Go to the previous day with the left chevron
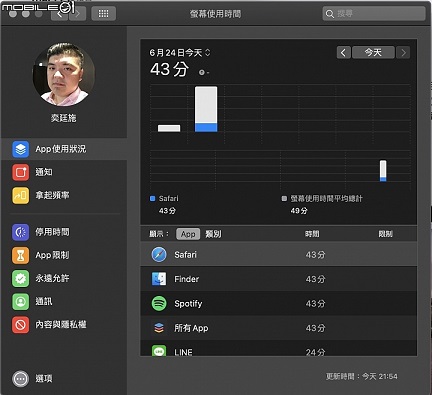Screen dimensions: 432x395 tap(344, 53)
